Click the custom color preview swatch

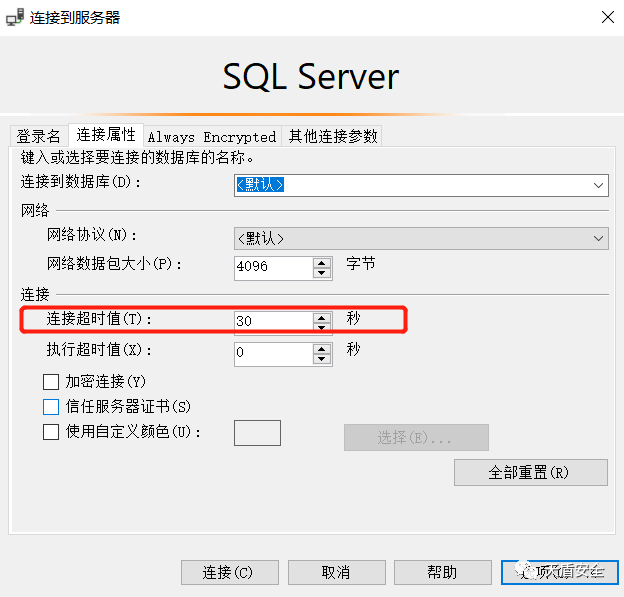click(257, 432)
